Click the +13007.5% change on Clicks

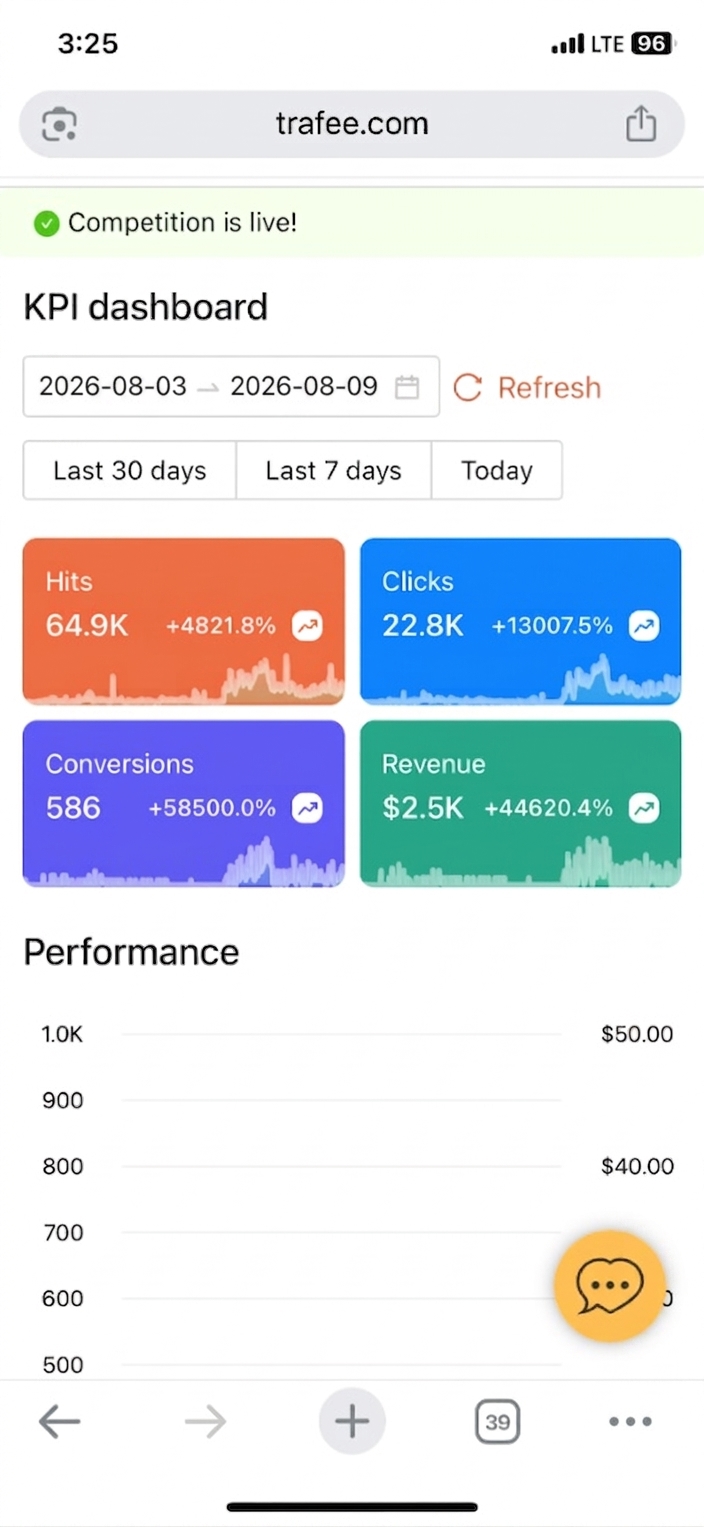(x=551, y=627)
